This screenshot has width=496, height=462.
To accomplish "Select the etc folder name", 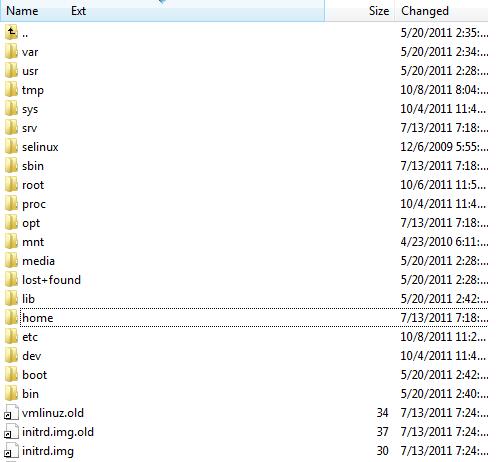I will (x=30, y=337).
